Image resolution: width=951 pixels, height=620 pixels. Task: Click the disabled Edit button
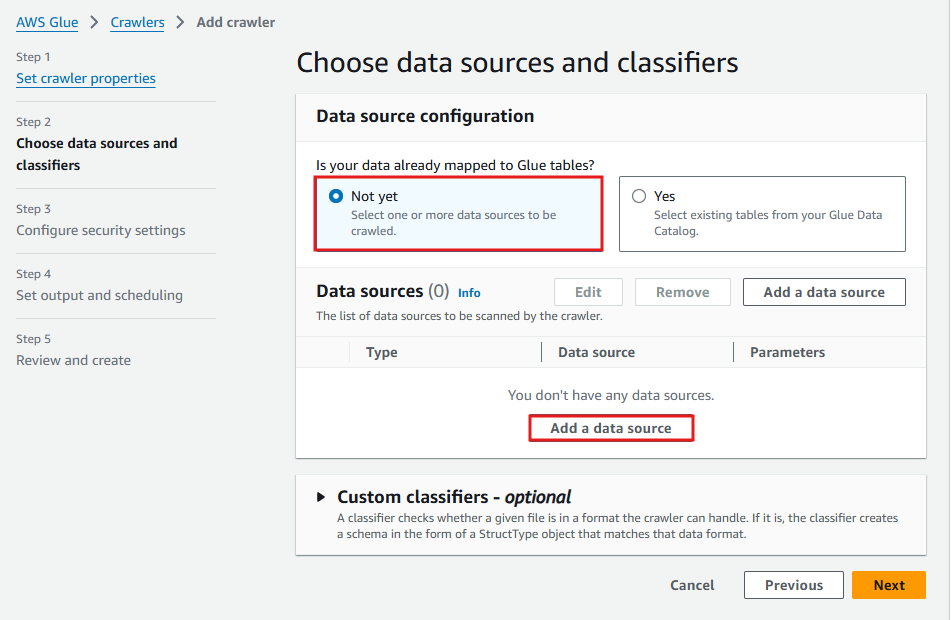[588, 292]
